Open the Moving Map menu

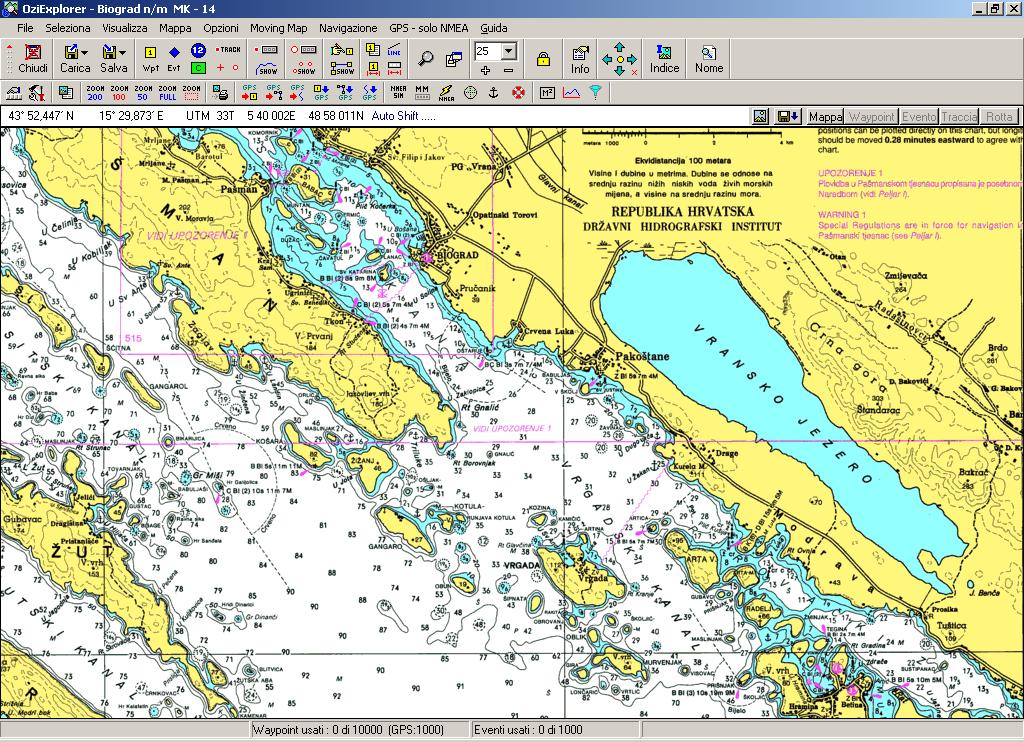(x=278, y=28)
